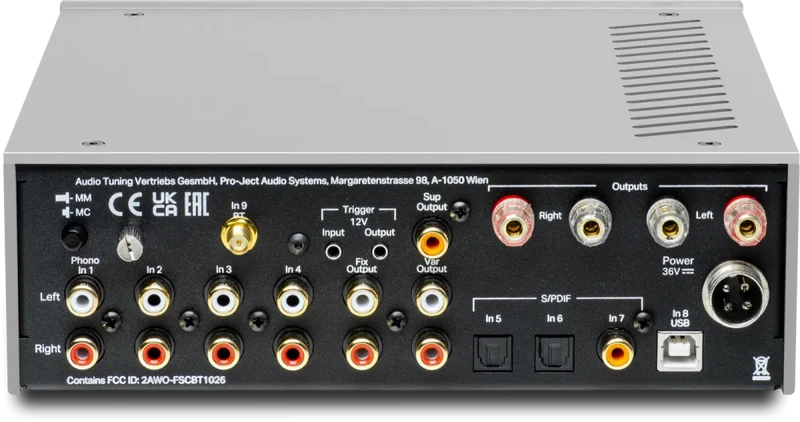Click the UKCA conformity mark

point(165,204)
